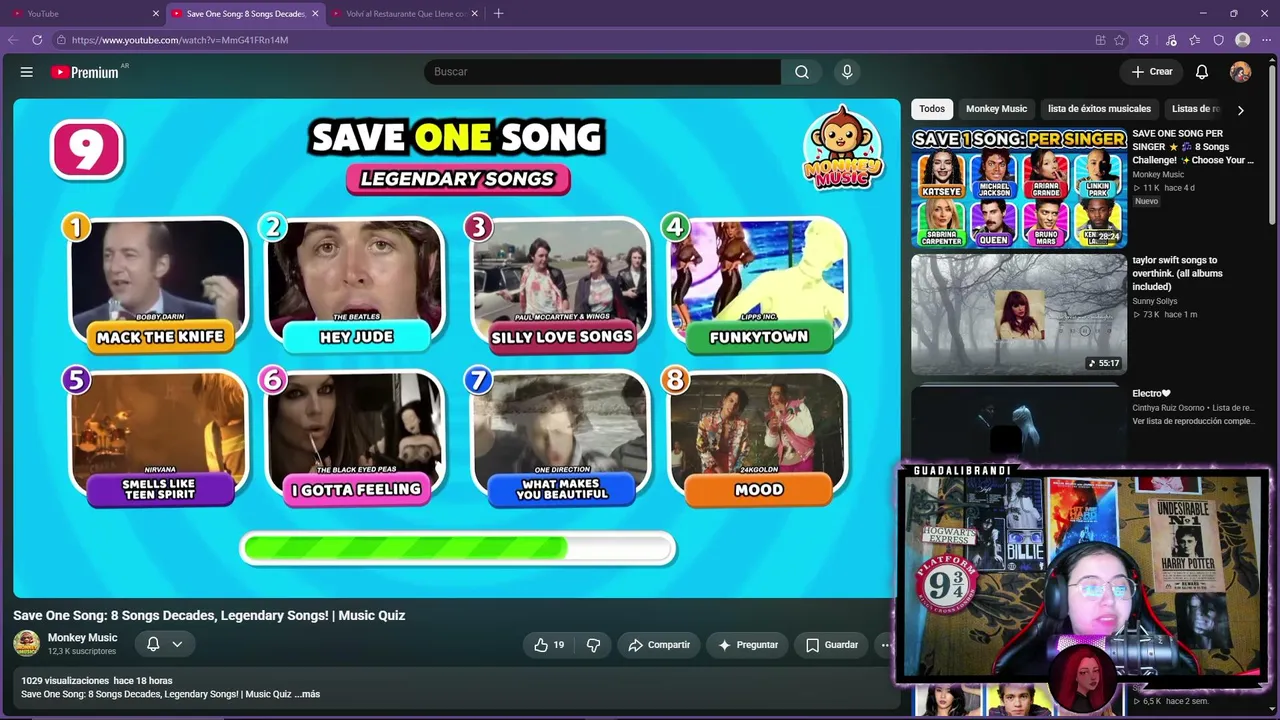Click the video title below the player
Viewport: 1280px width, 720px height.
click(209, 616)
